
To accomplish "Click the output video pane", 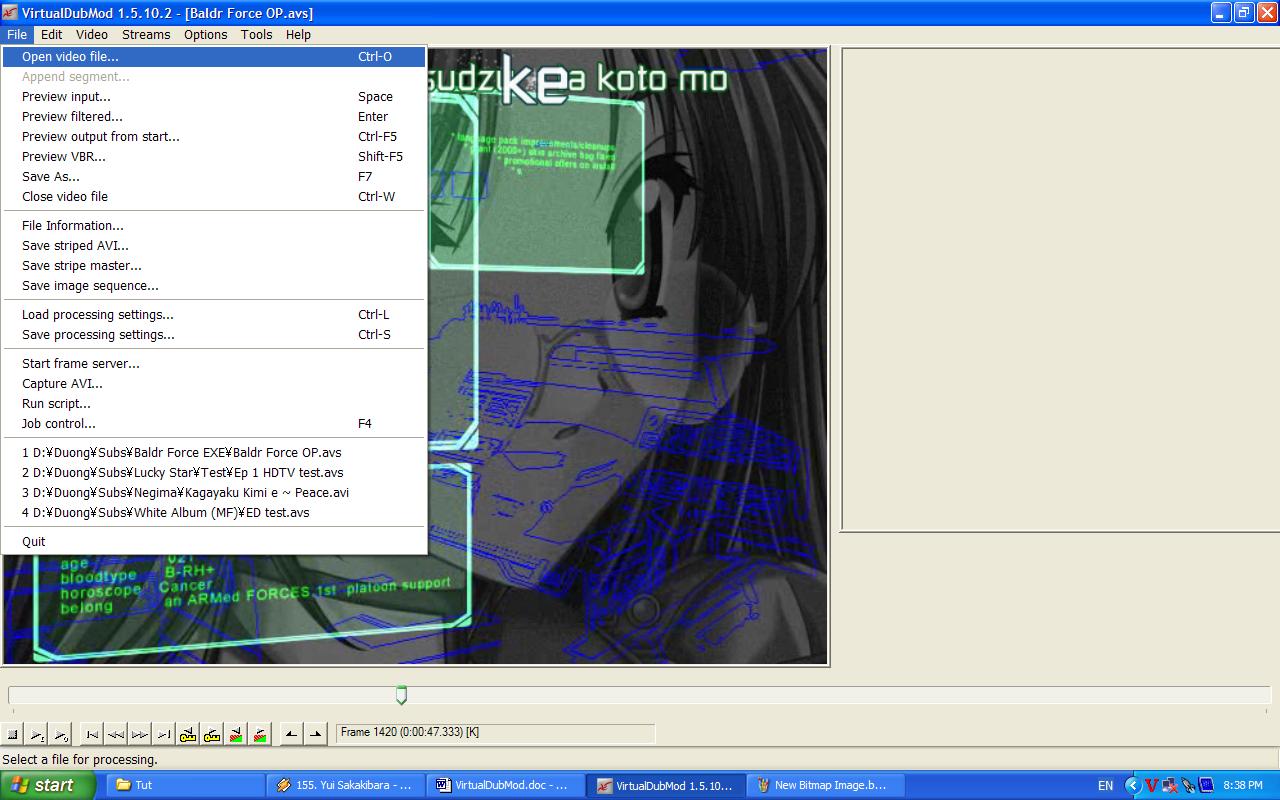I will point(1059,289).
